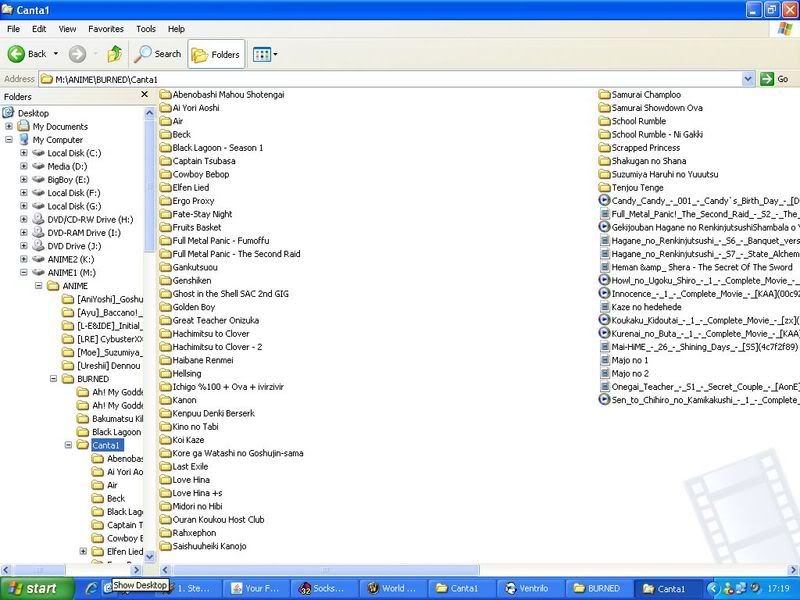
Task: Expand Media (D:) drive node
Action: point(23,166)
